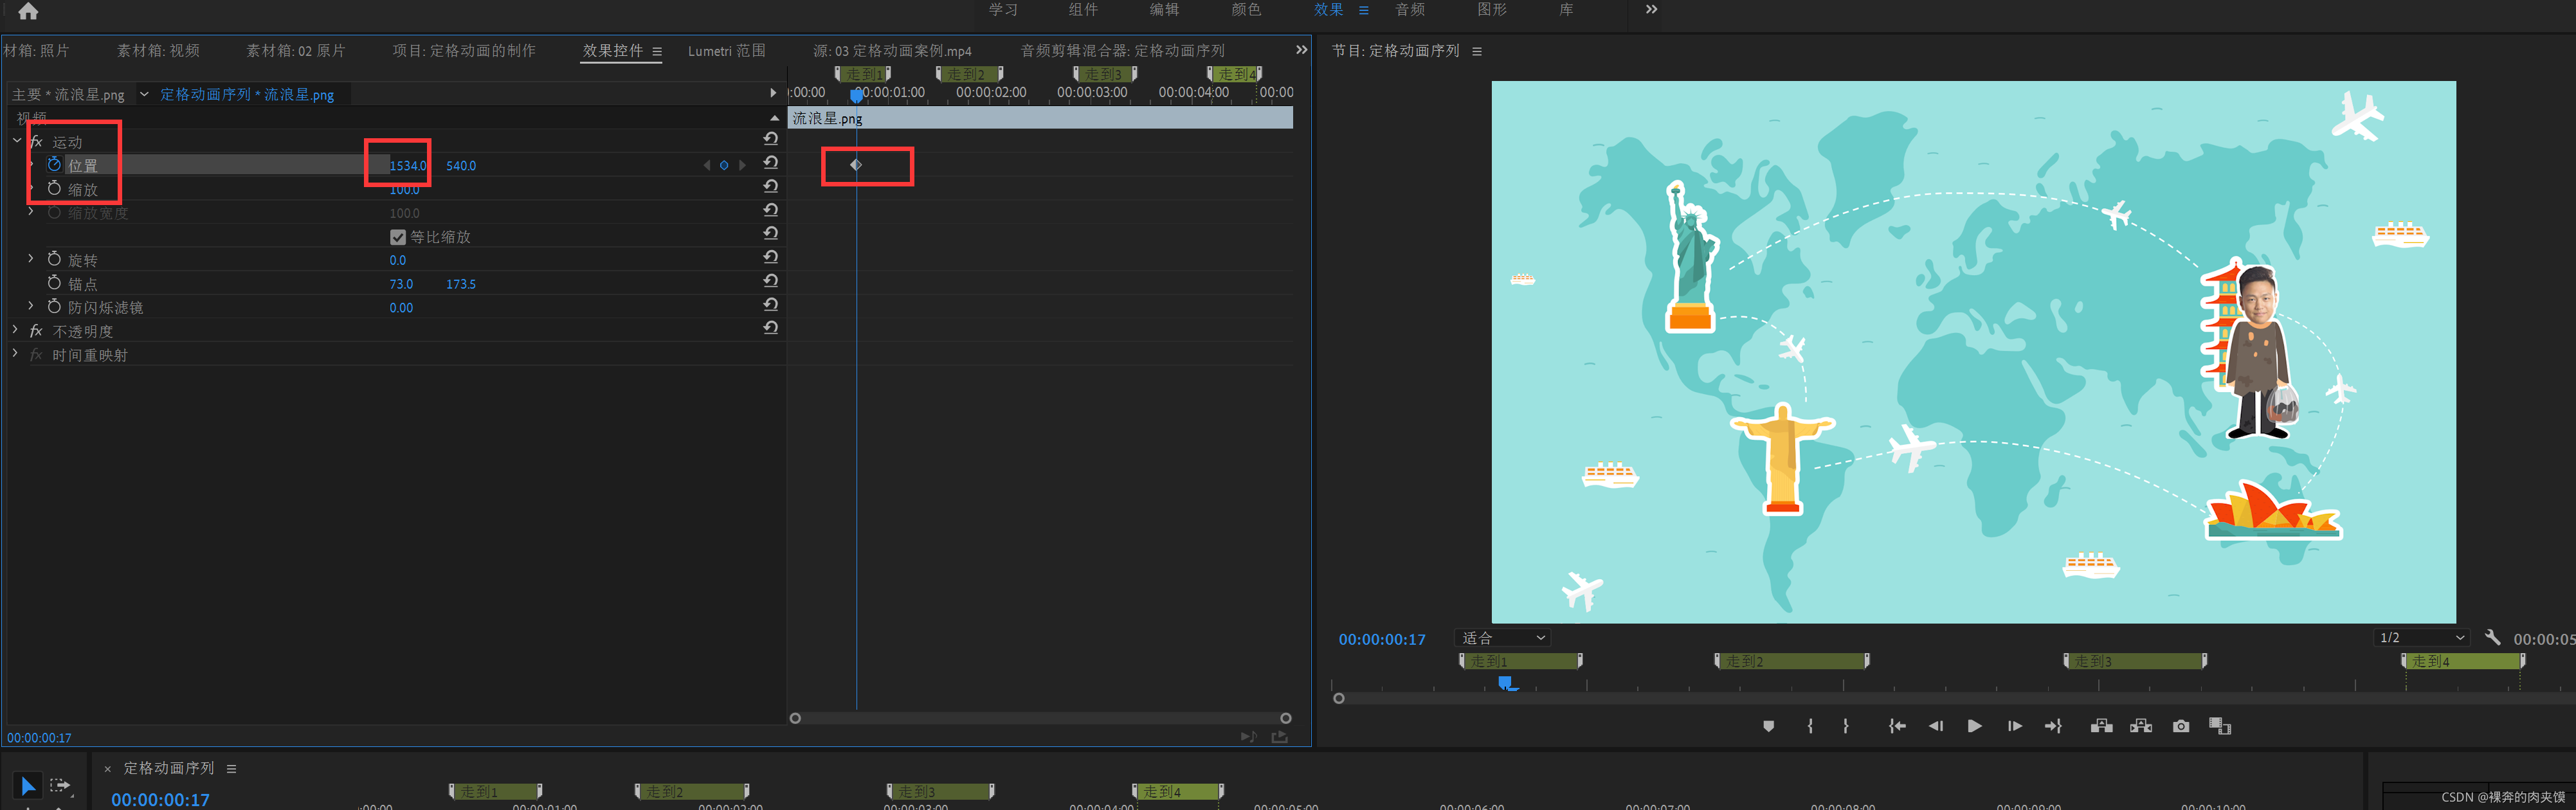Open the 1/2 playback resolution dropdown

point(2421,638)
